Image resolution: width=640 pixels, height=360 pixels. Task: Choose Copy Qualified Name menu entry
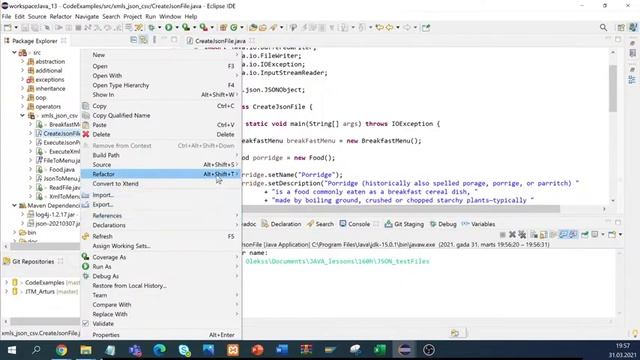160,116
